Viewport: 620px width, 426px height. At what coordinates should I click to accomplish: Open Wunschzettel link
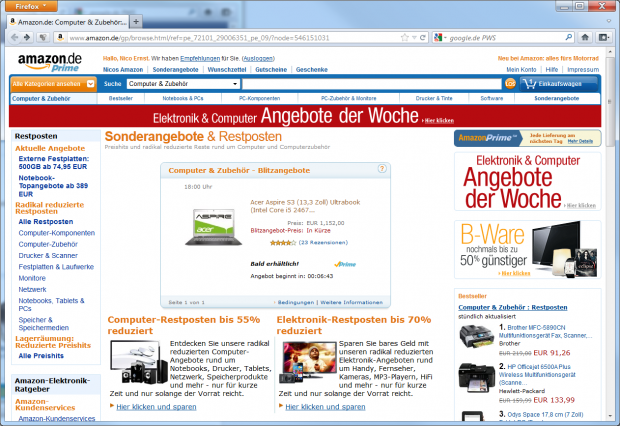227,70
